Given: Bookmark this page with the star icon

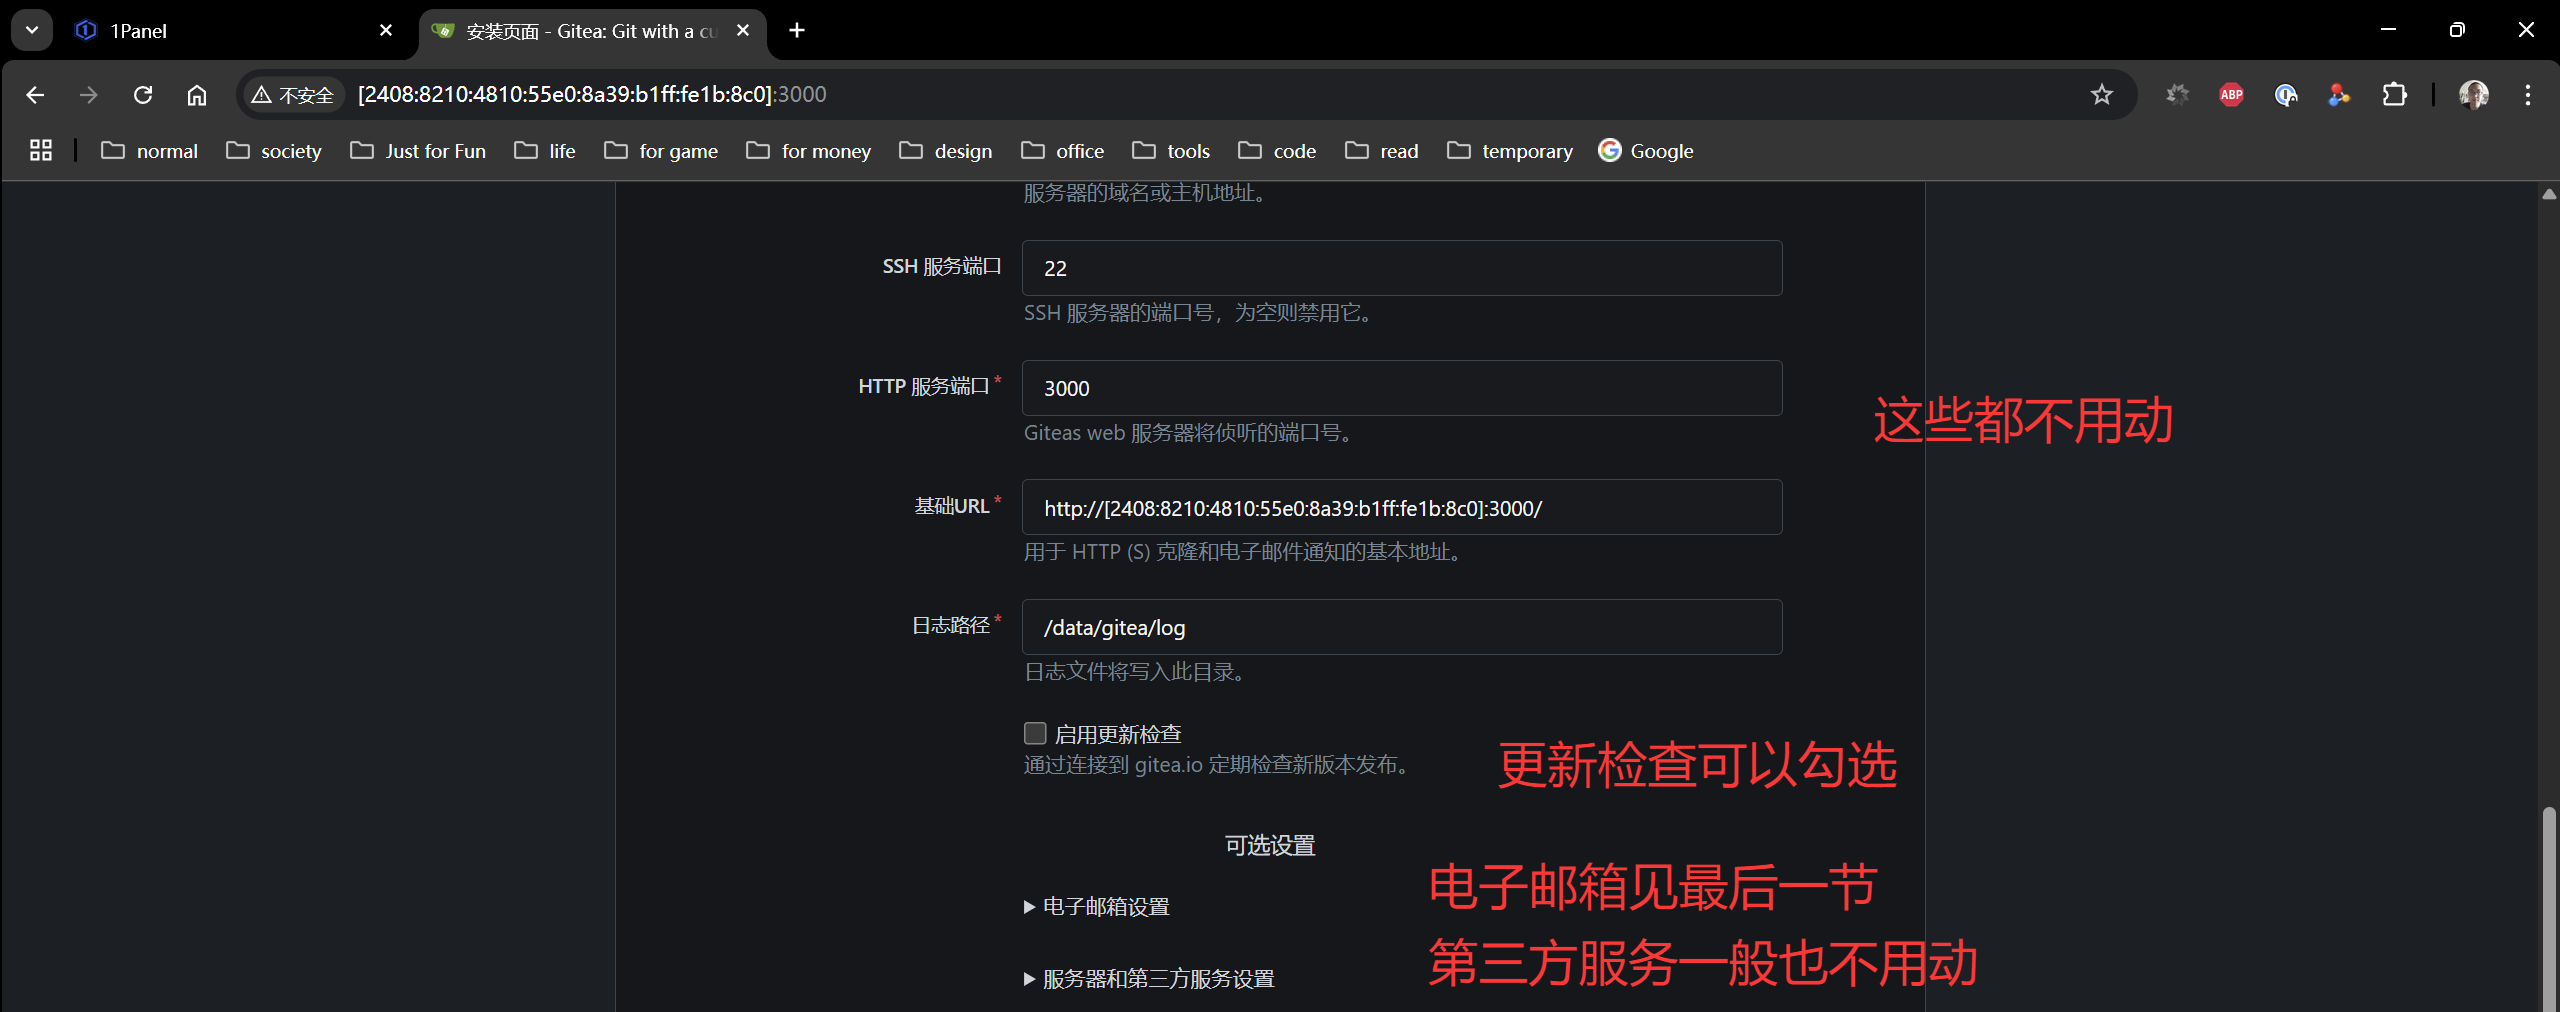Looking at the screenshot, I should tap(2101, 95).
